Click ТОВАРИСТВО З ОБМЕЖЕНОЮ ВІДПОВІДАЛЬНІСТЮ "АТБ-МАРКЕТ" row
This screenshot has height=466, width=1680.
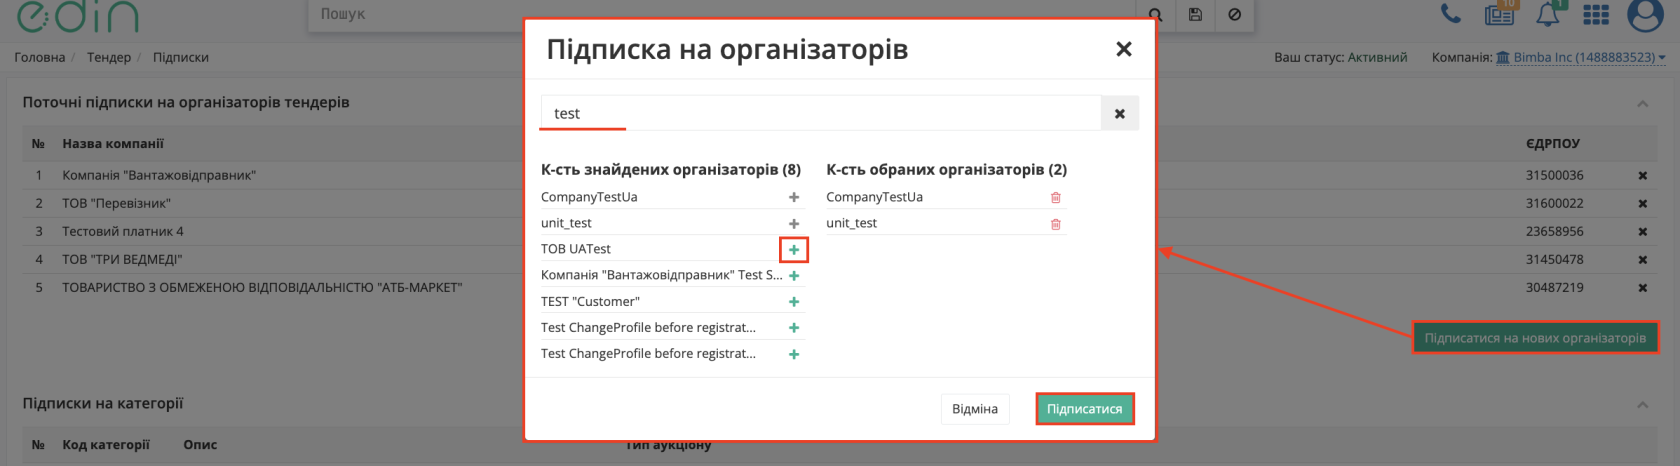pos(262,288)
